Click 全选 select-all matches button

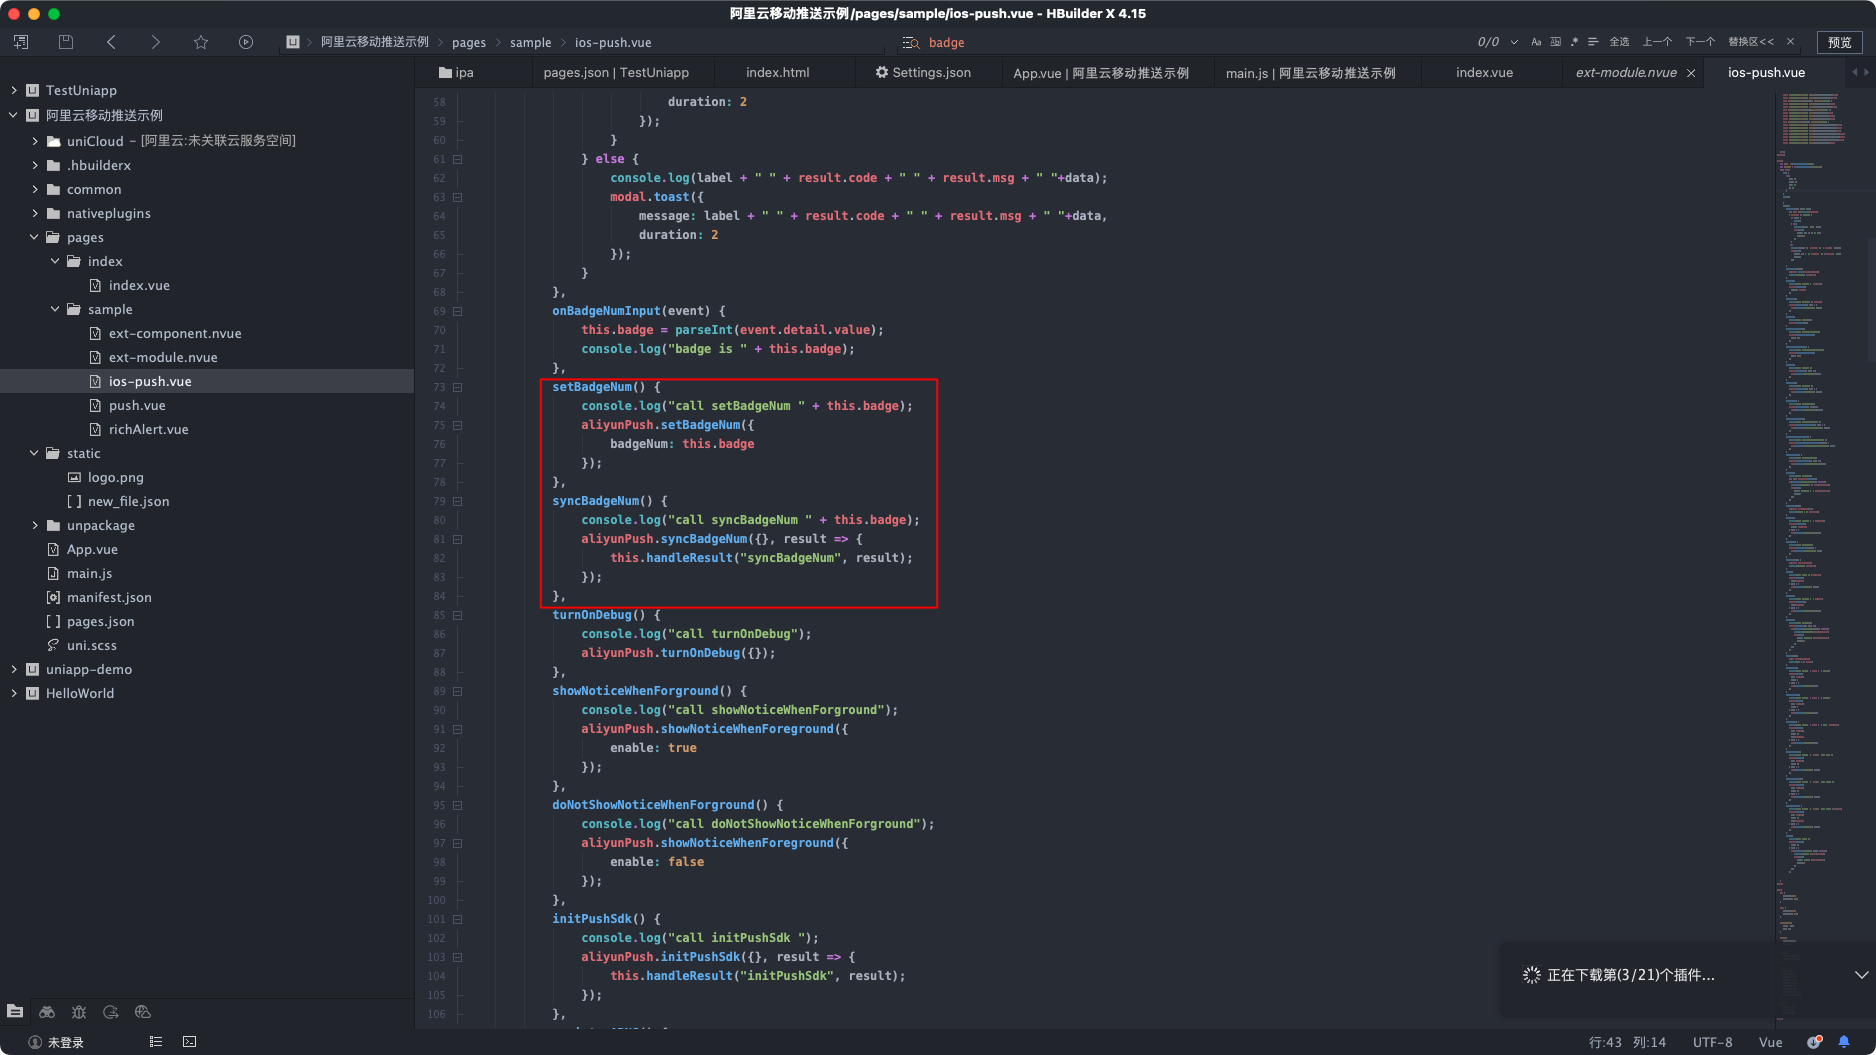tap(1620, 42)
